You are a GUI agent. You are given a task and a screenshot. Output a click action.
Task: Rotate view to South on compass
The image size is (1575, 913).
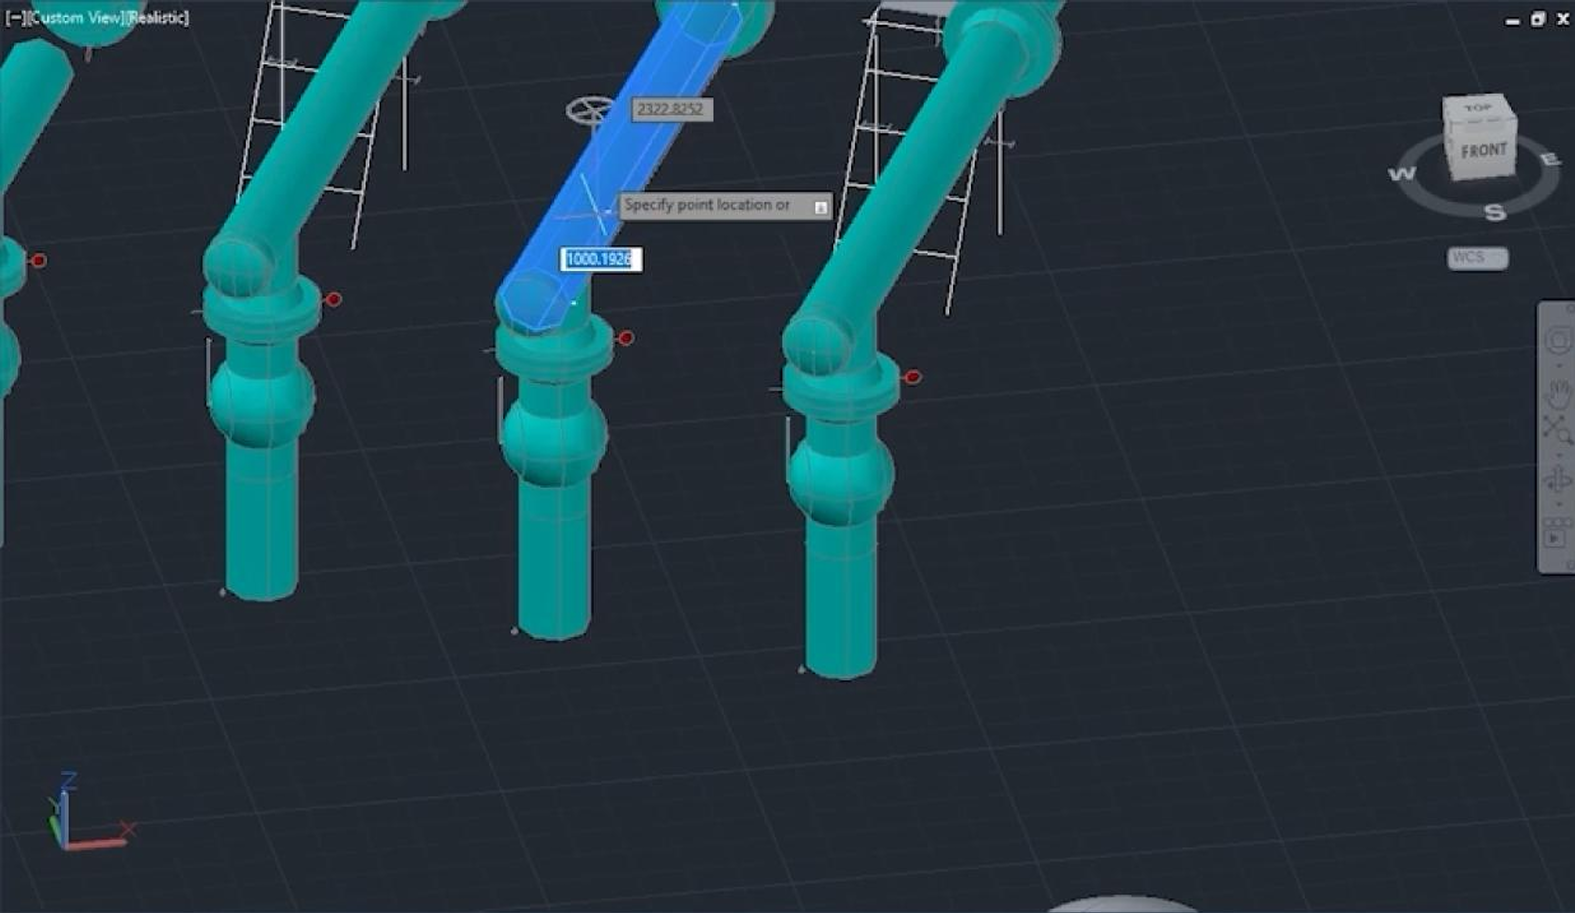point(1494,212)
